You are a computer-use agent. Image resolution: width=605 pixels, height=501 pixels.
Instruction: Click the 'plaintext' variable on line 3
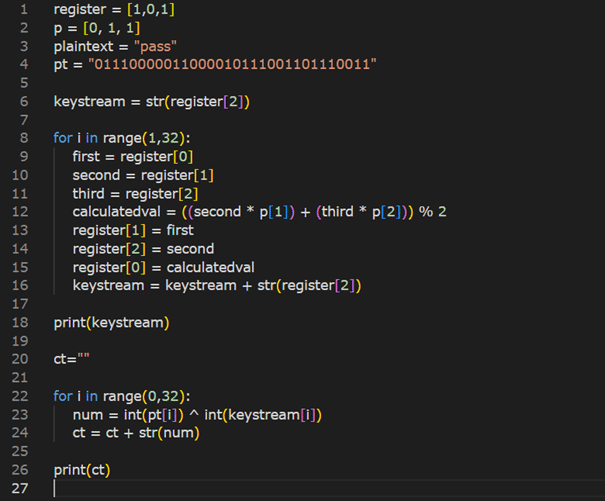[x=83, y=47]
